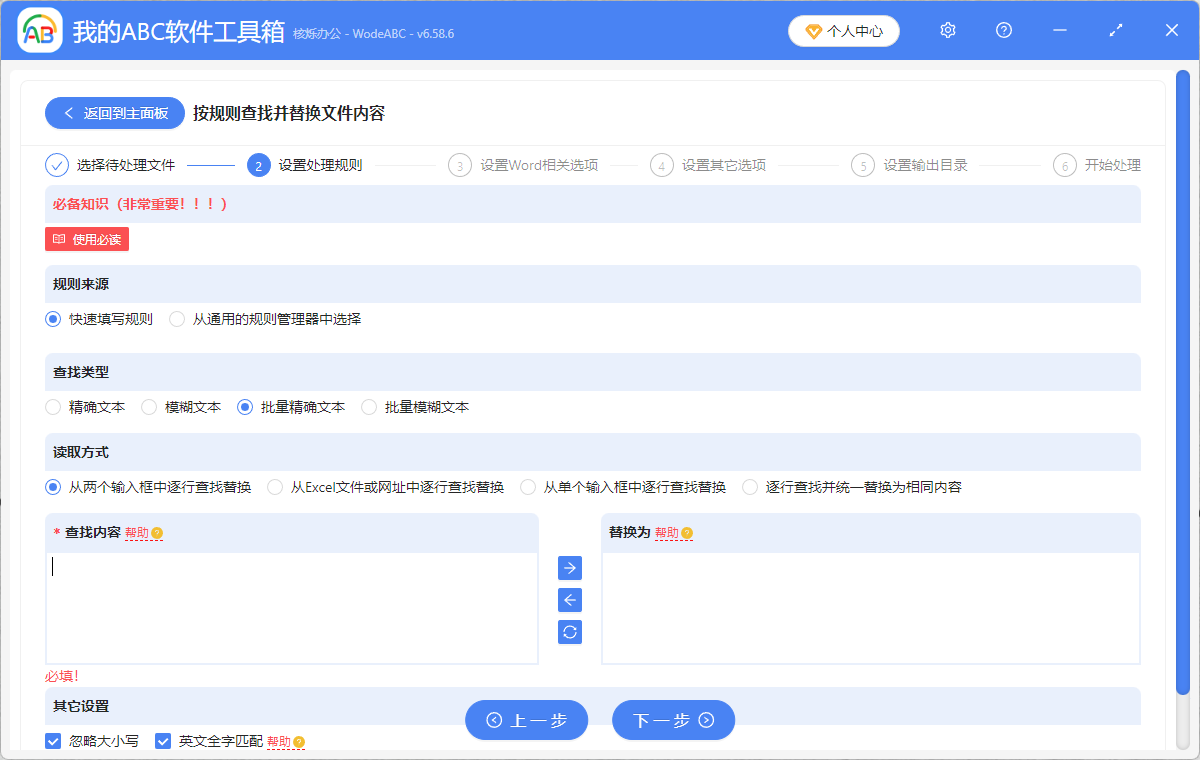The width and height of the screenshot is (1200, 760).
Task: Open 个人中心 in the title bar
Action: [843, 30]
